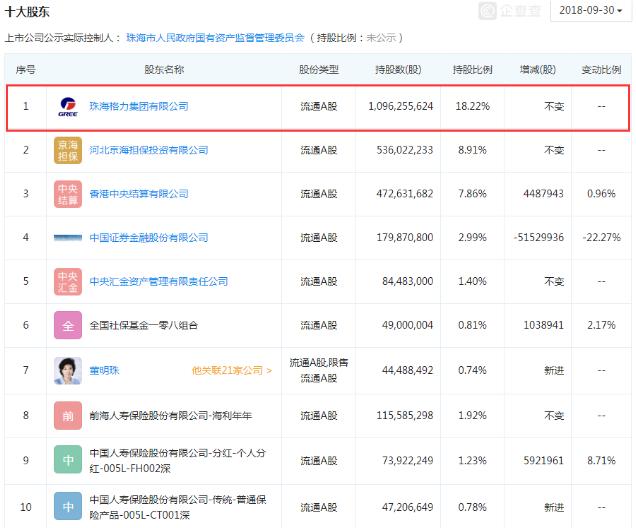Click the 中央结算 logo icon
The height and width of the screenshot is (528, 636).
(x=68, y=194)
